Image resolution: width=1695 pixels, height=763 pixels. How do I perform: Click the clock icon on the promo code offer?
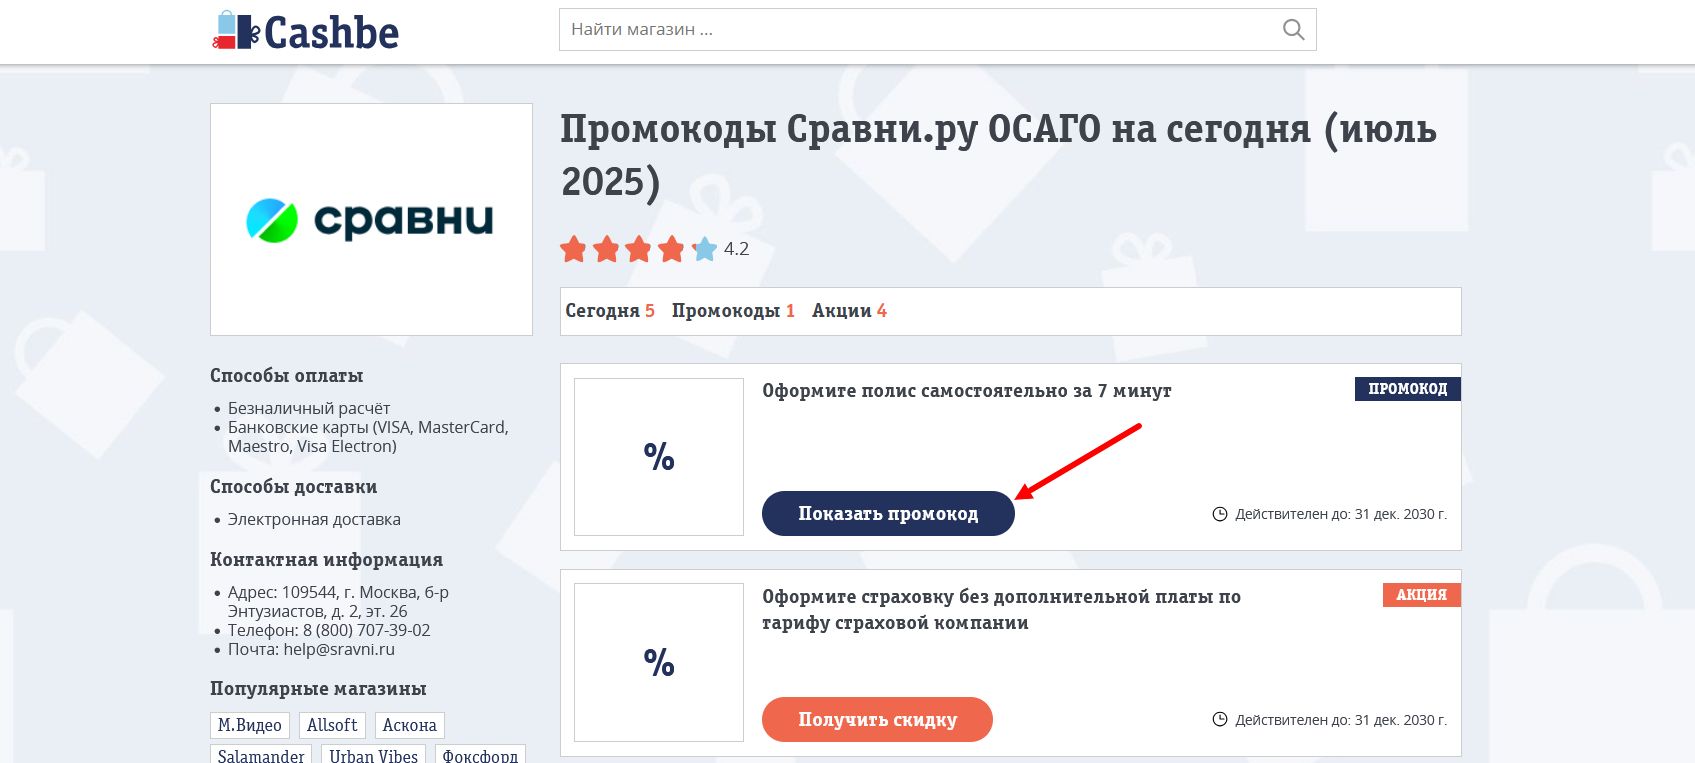[x=1220, y=514]
